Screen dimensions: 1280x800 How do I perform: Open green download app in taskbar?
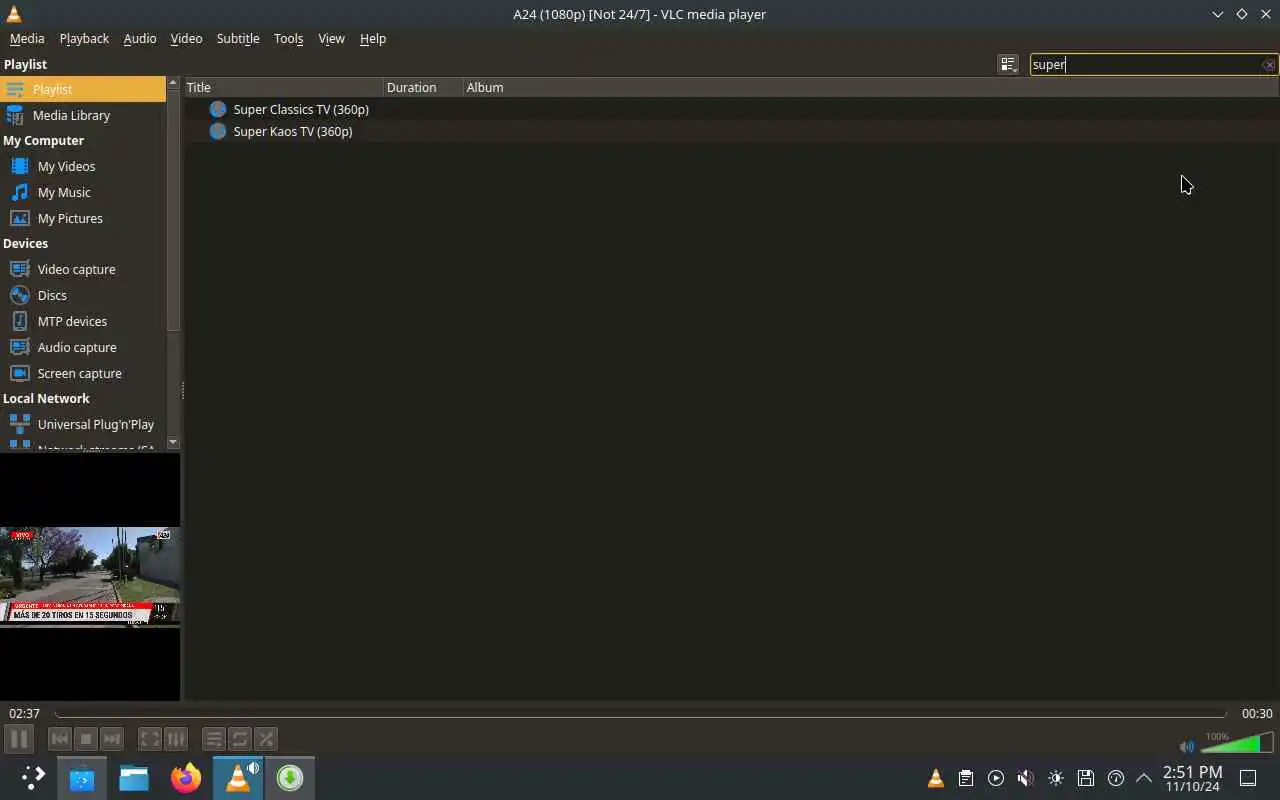coord(290,777)
